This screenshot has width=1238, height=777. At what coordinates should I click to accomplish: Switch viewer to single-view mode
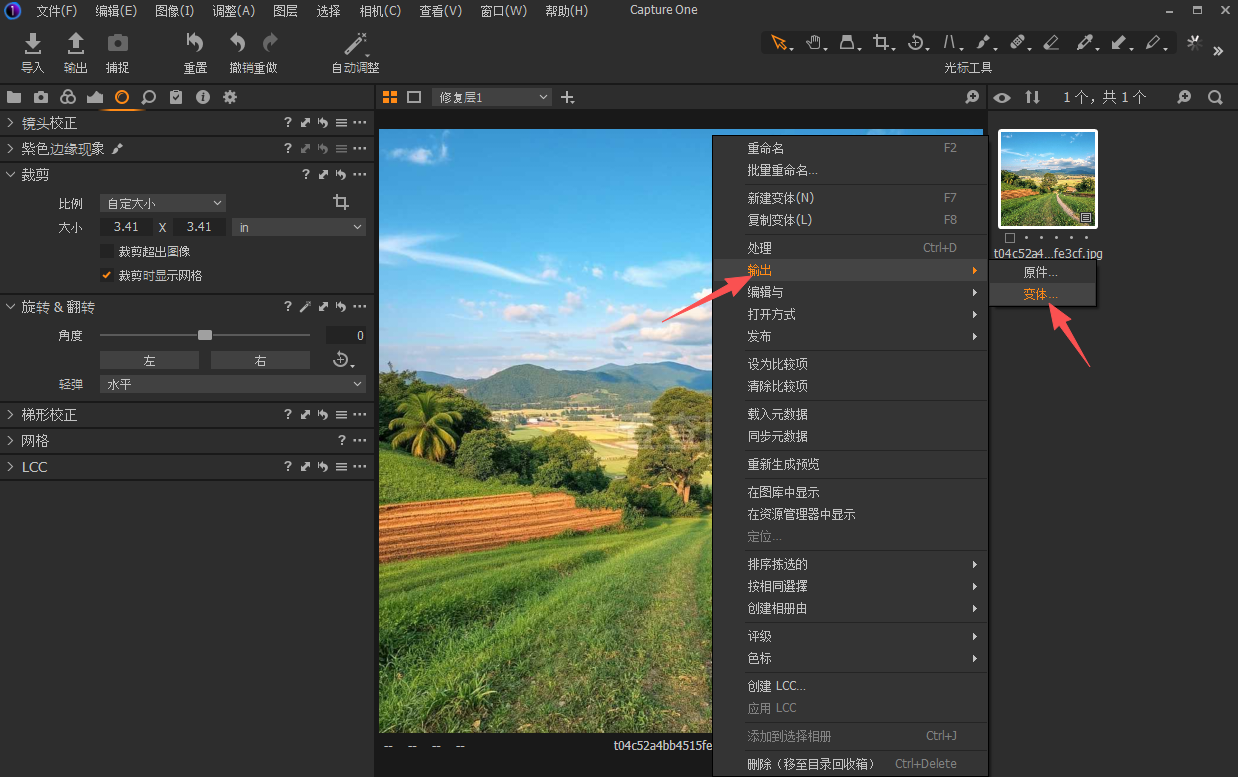pyautogui.click(x=414, y=97)
